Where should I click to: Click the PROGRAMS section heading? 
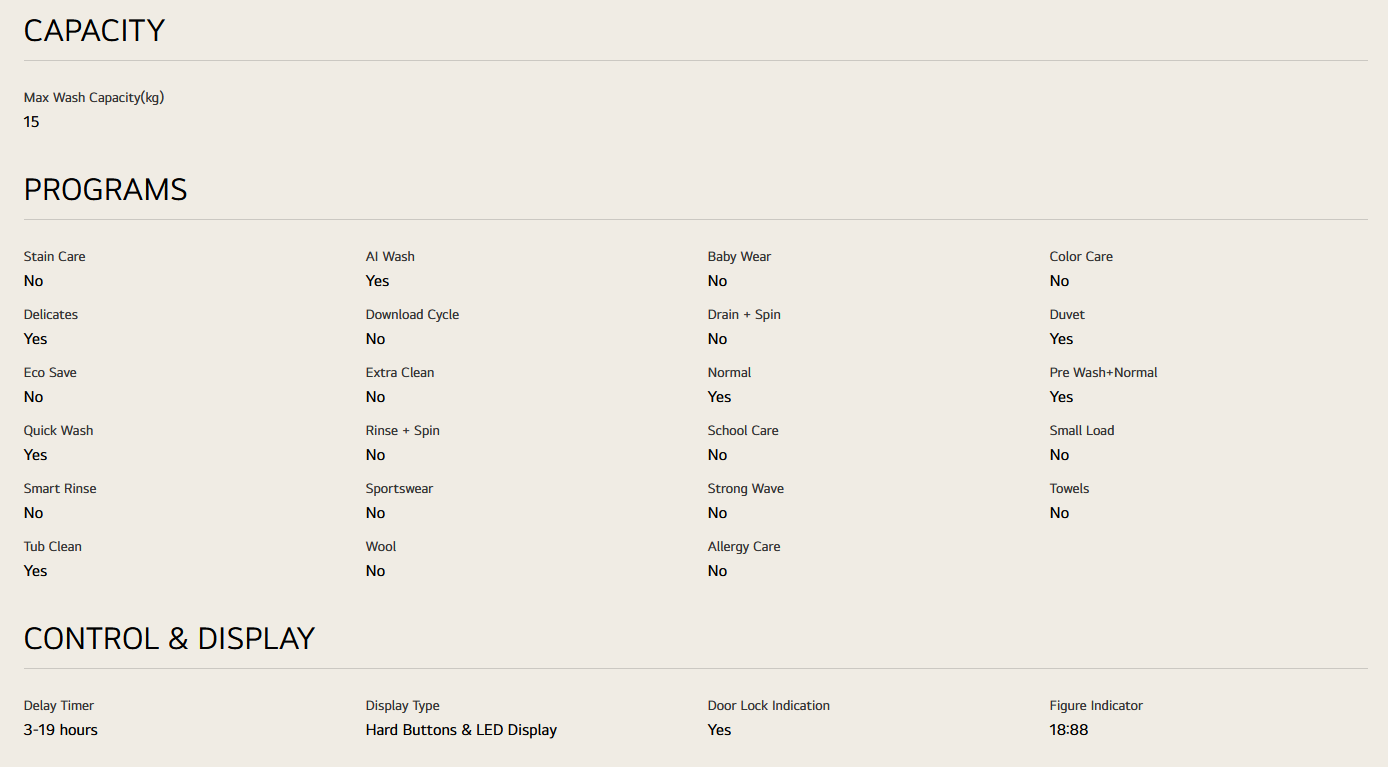(105, 190)
